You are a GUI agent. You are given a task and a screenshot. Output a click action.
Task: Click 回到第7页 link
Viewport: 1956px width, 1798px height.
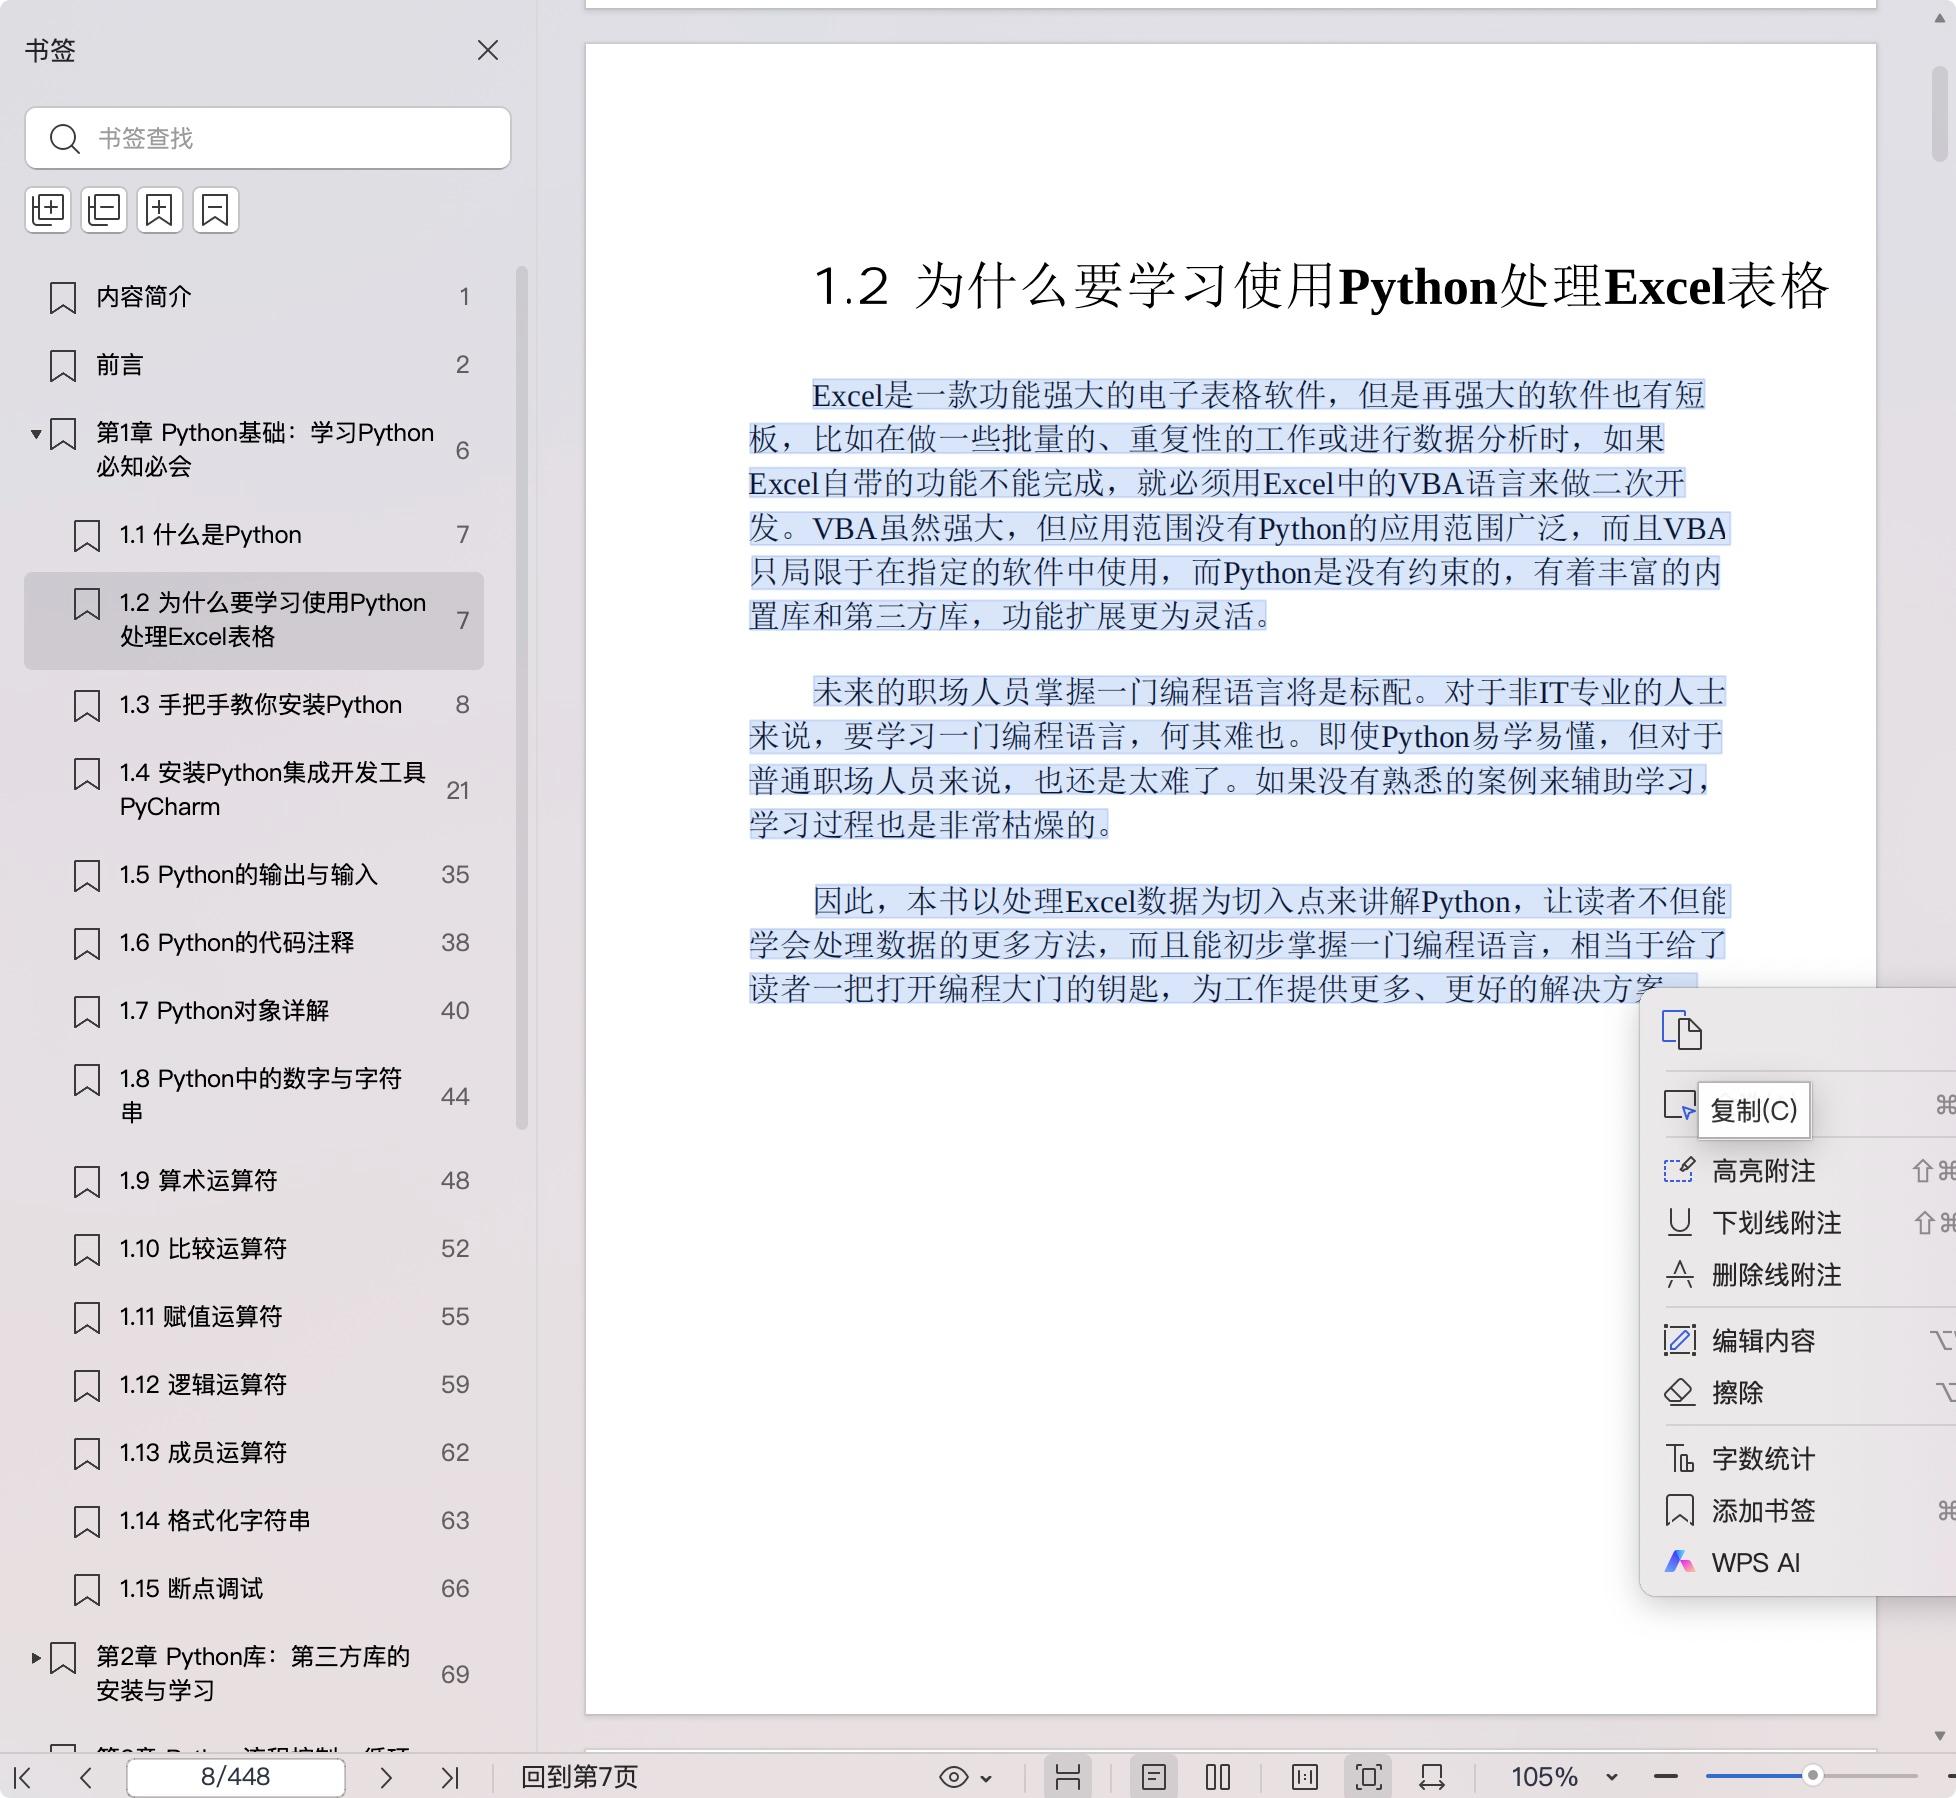pos(579,1777)
